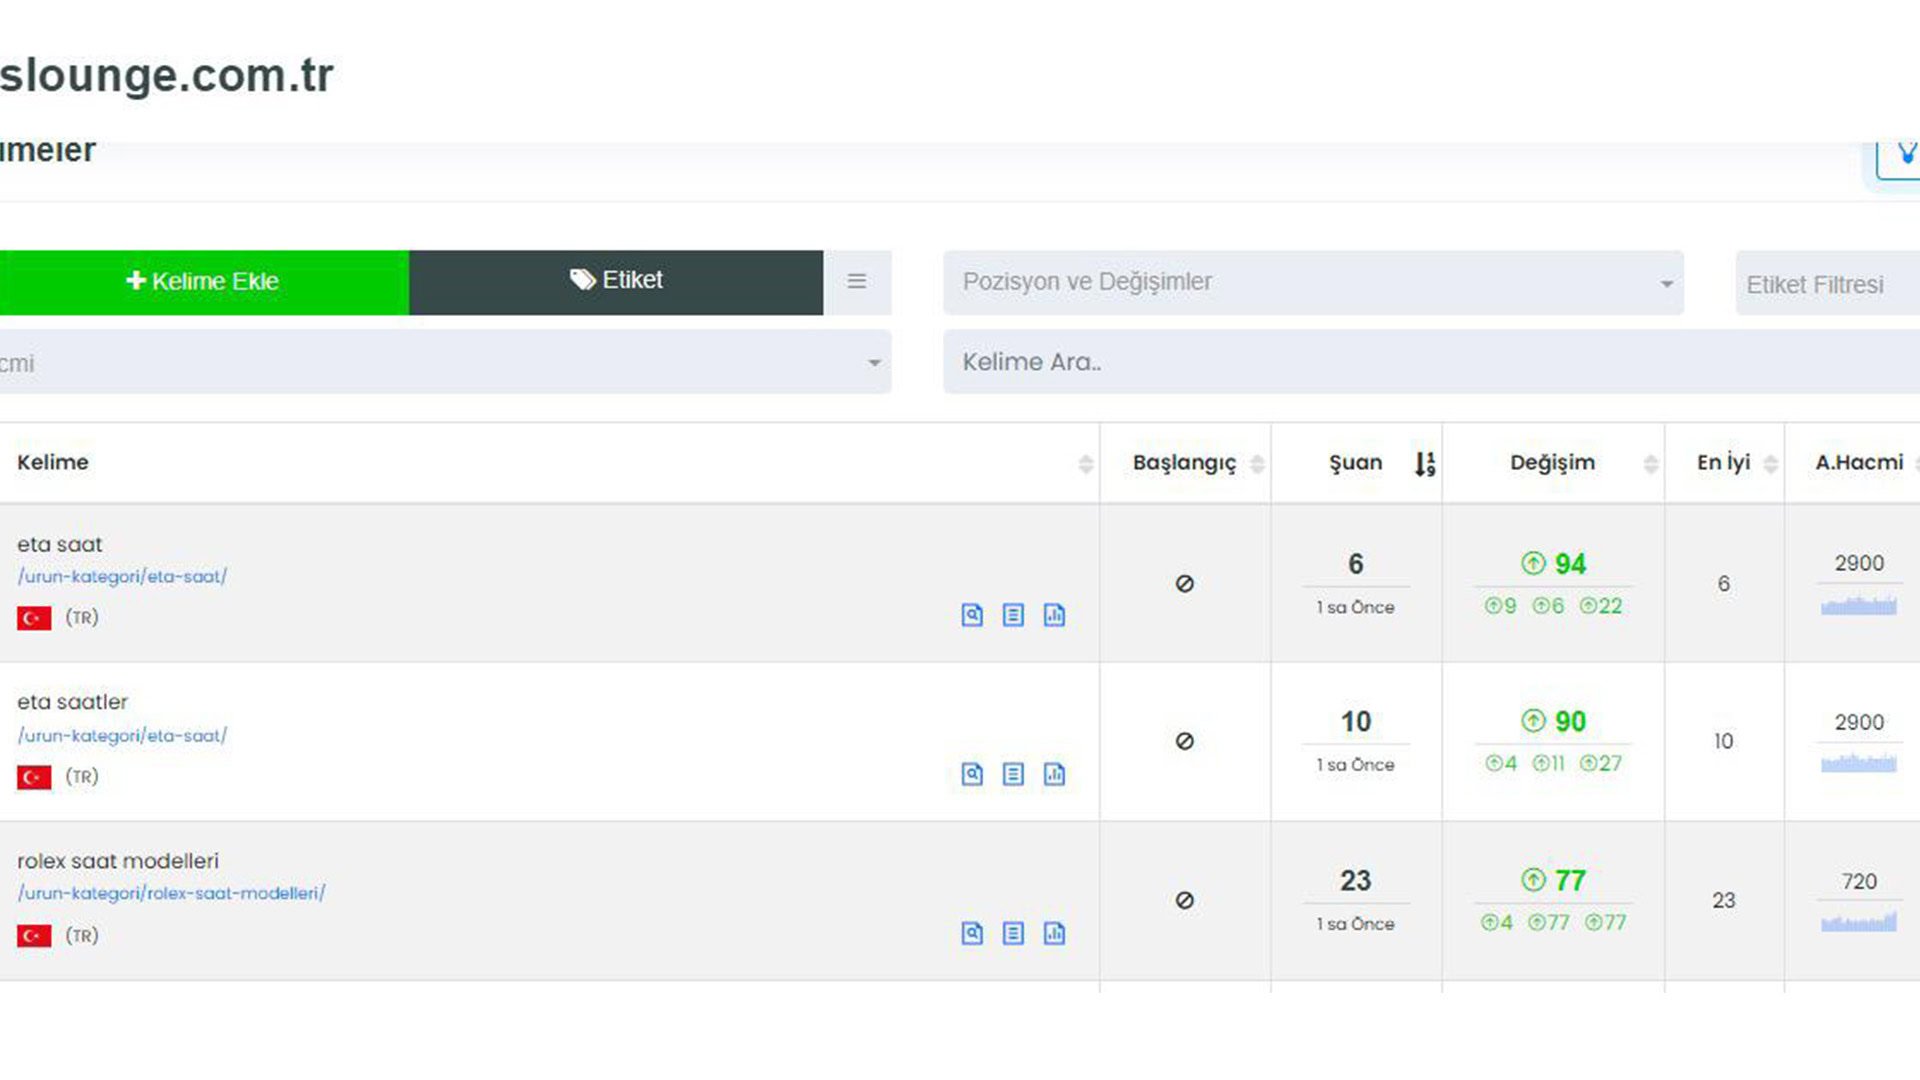
Task: Open chart report icon for eta saat
Action: click(x=1054, y=615)
